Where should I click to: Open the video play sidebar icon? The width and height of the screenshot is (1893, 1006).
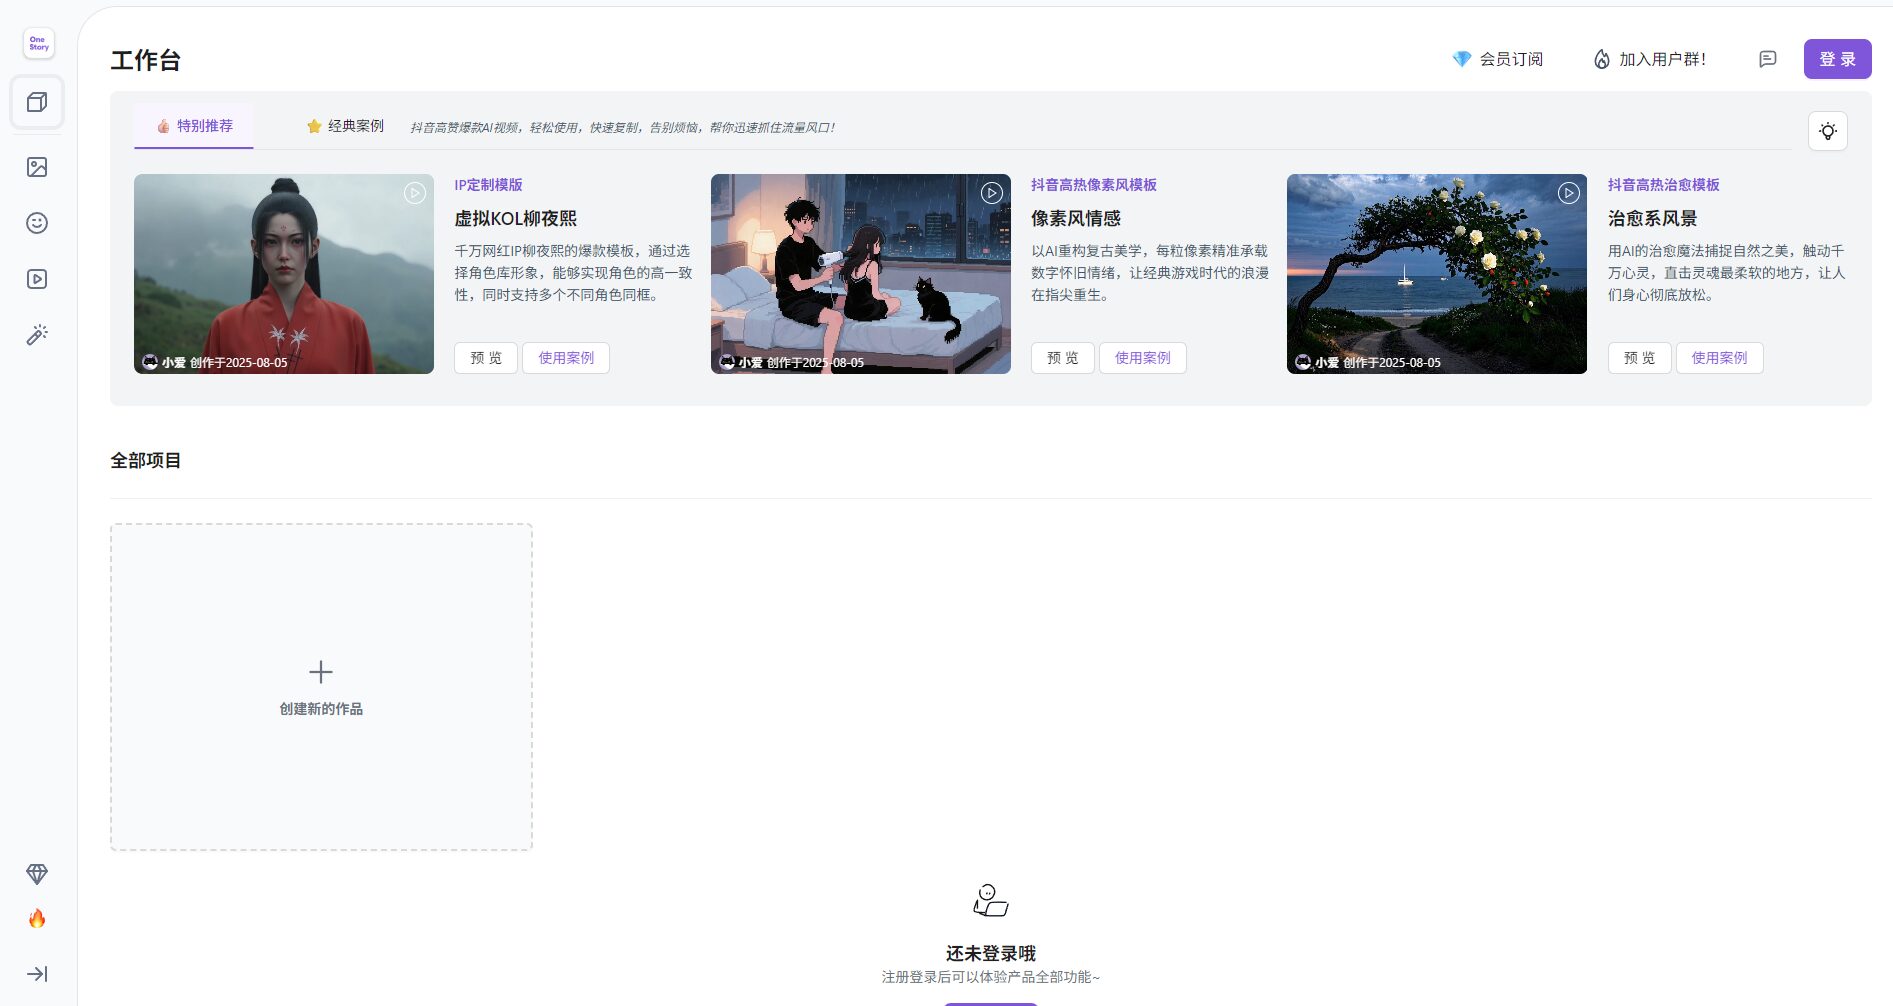click(37, 279)
